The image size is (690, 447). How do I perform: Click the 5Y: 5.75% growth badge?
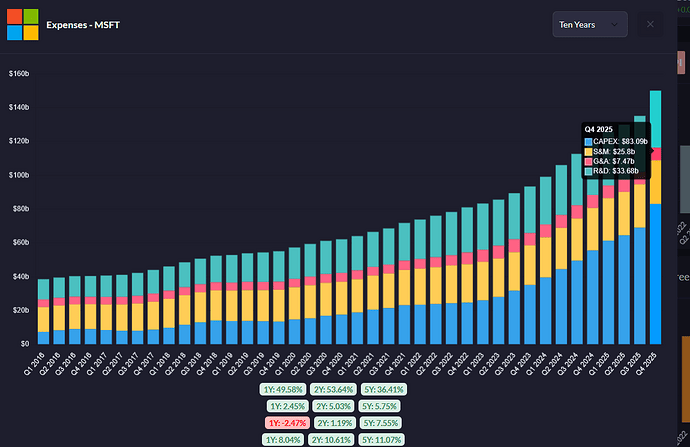point(379,406)
